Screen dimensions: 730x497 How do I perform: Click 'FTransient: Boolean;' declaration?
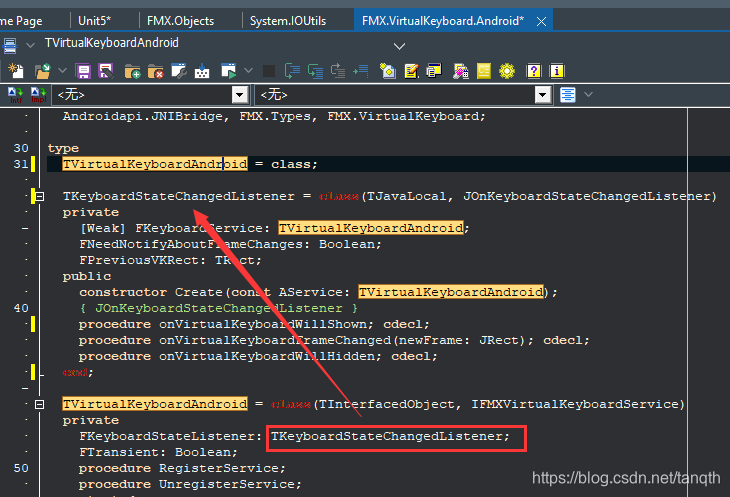coord(158,452)
